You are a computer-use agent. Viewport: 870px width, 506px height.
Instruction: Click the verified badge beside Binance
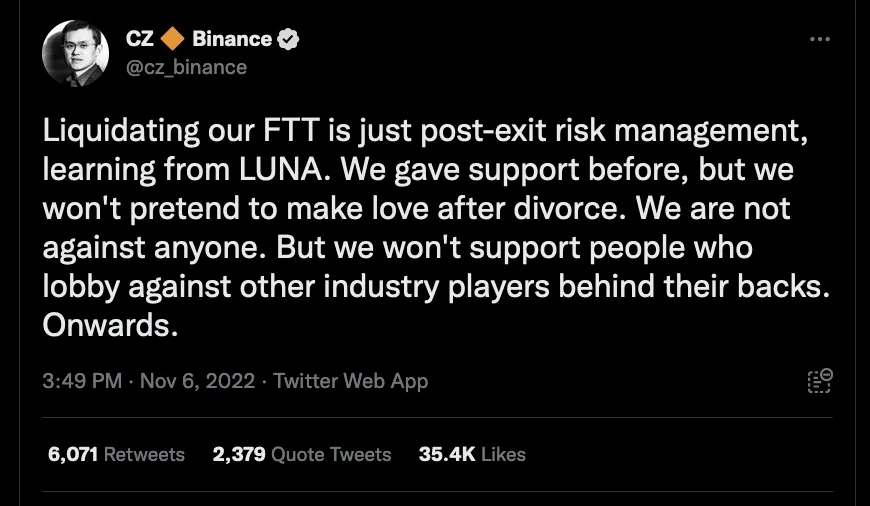point(289,39)
